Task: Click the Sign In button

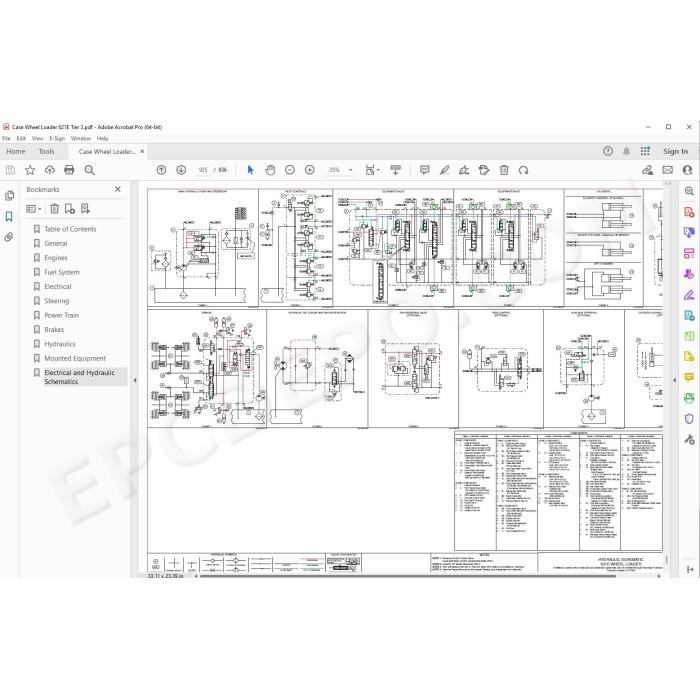Action: 675,151
